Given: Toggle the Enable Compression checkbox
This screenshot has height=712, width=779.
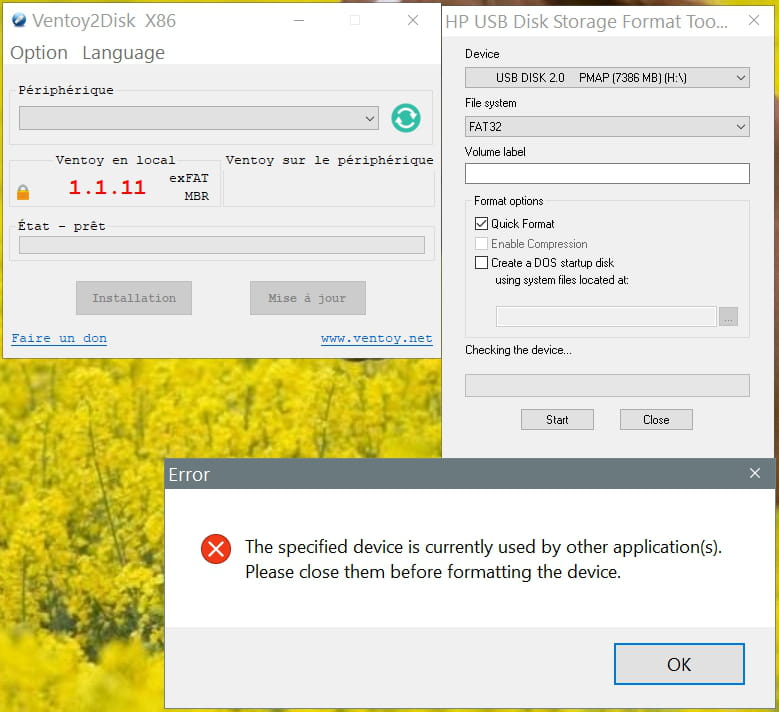Looking at the screenshot, I should point(482,244).
